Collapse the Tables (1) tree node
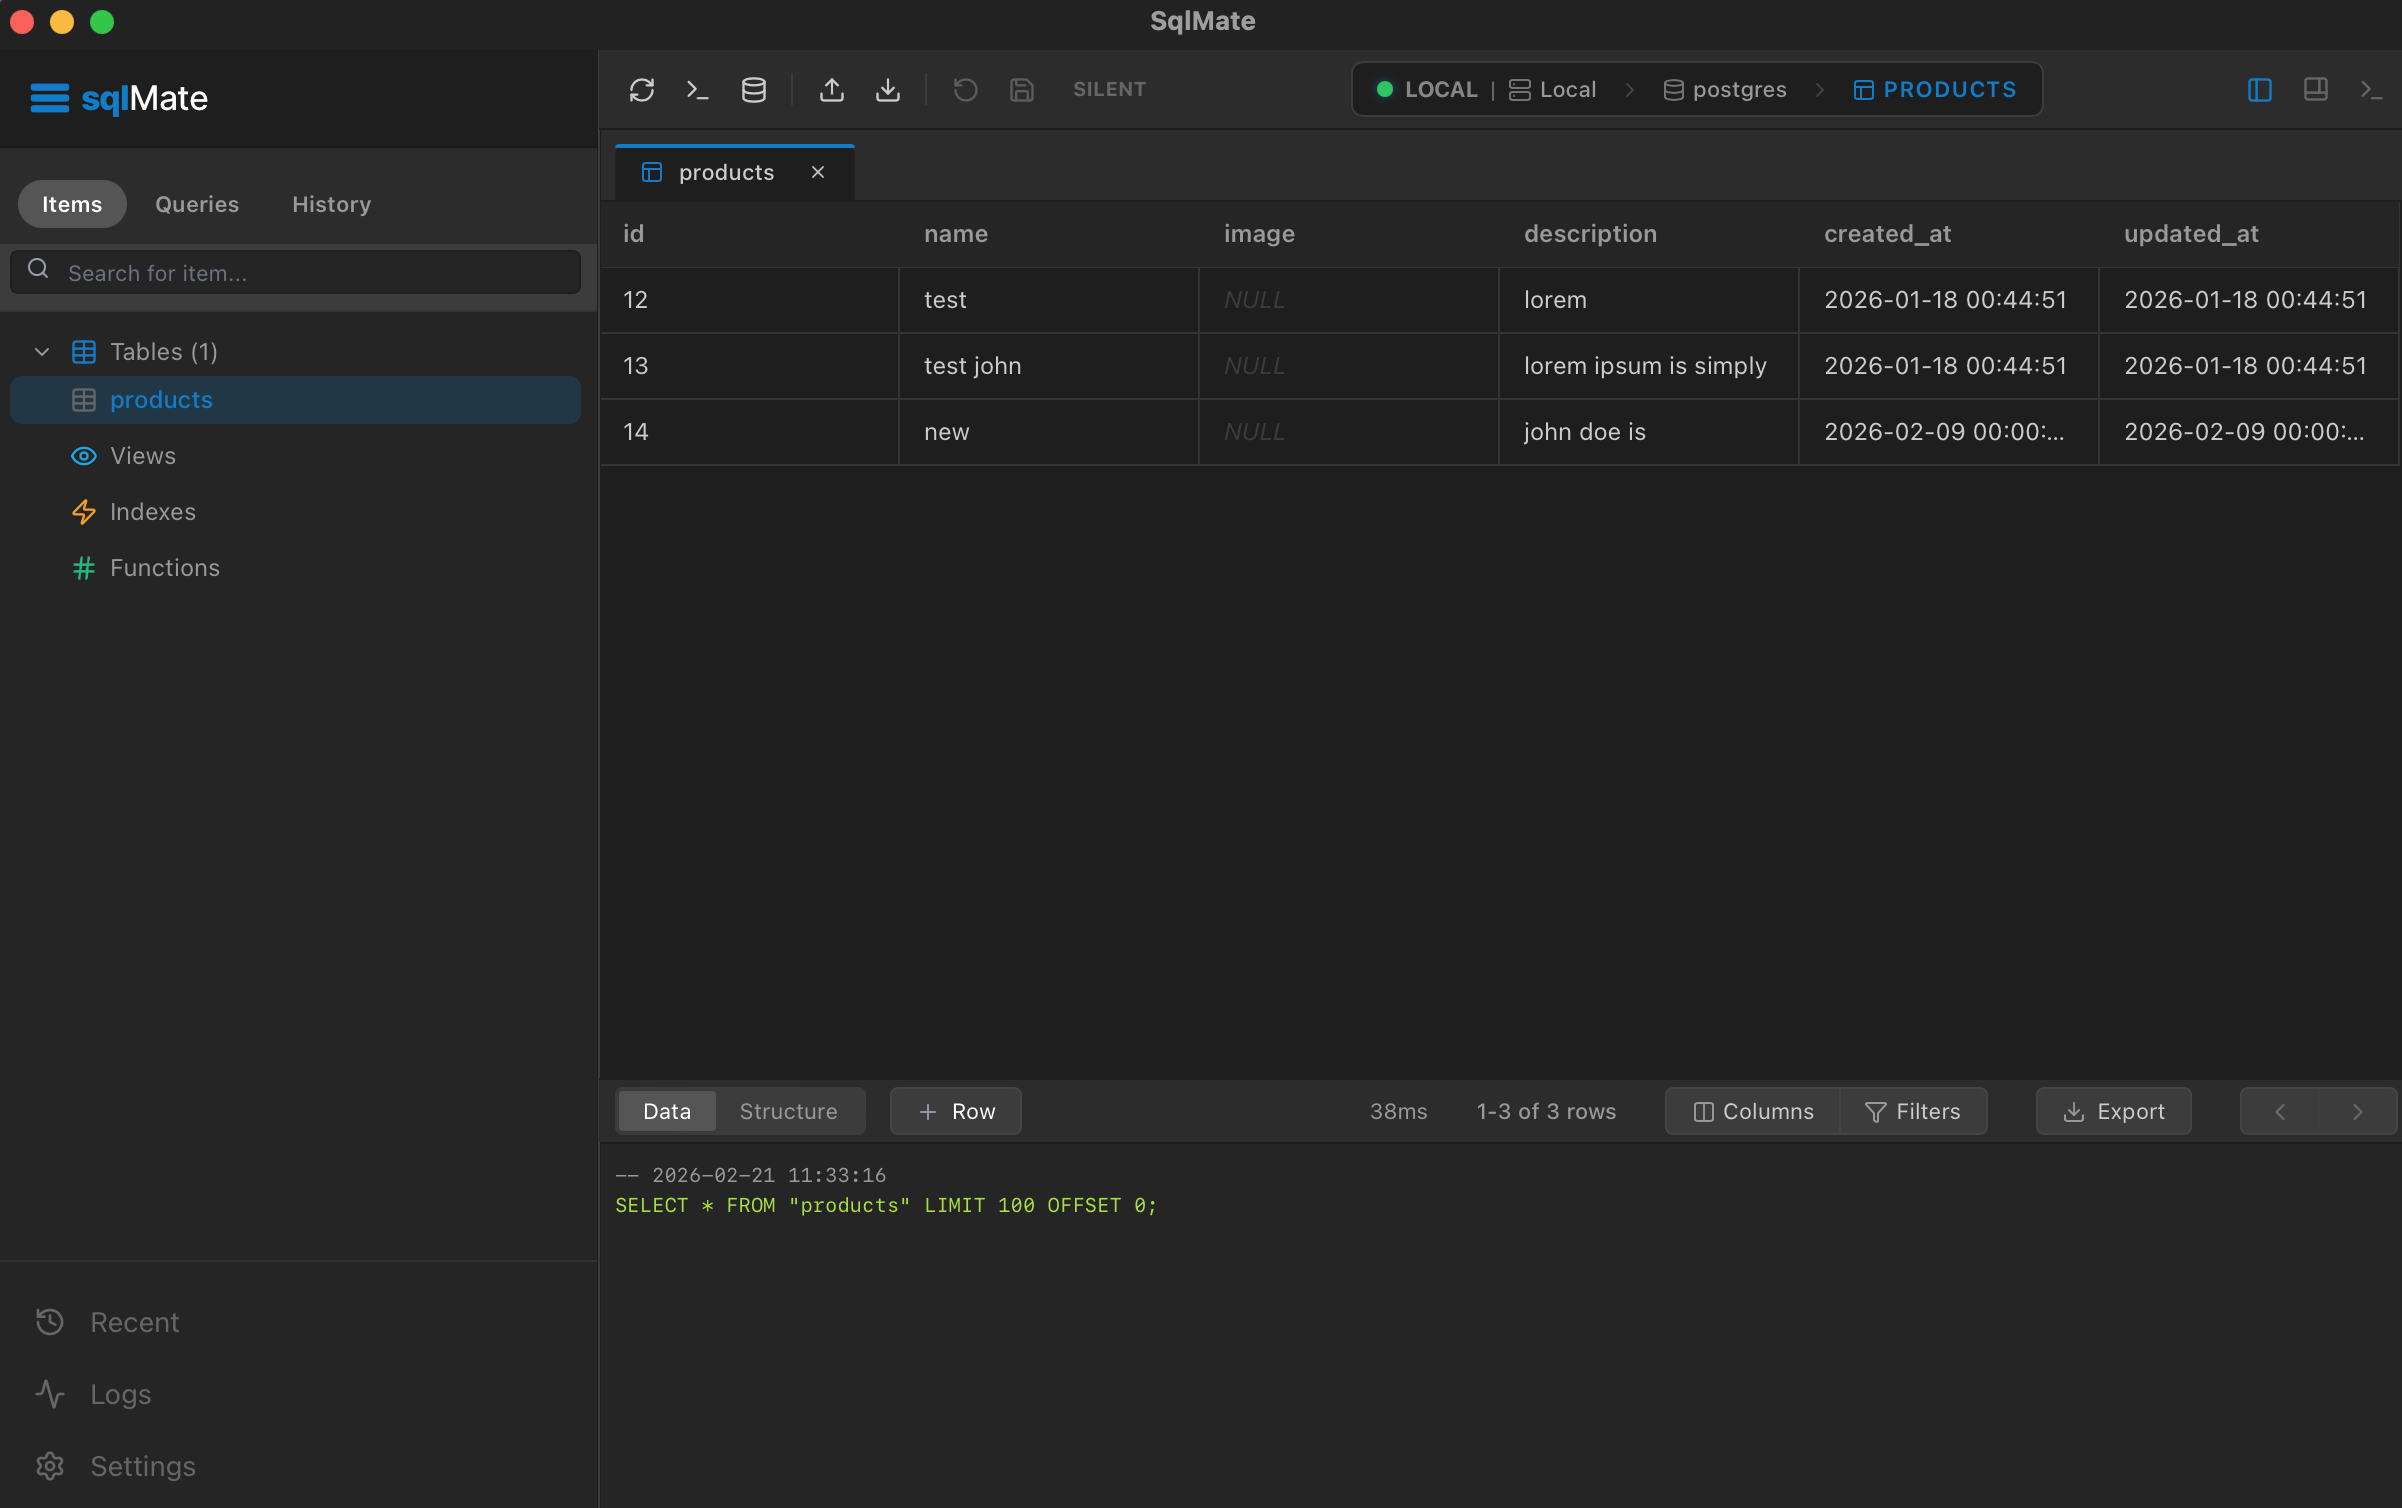The image size is (2402, 1508). click(x=42, y=352)
